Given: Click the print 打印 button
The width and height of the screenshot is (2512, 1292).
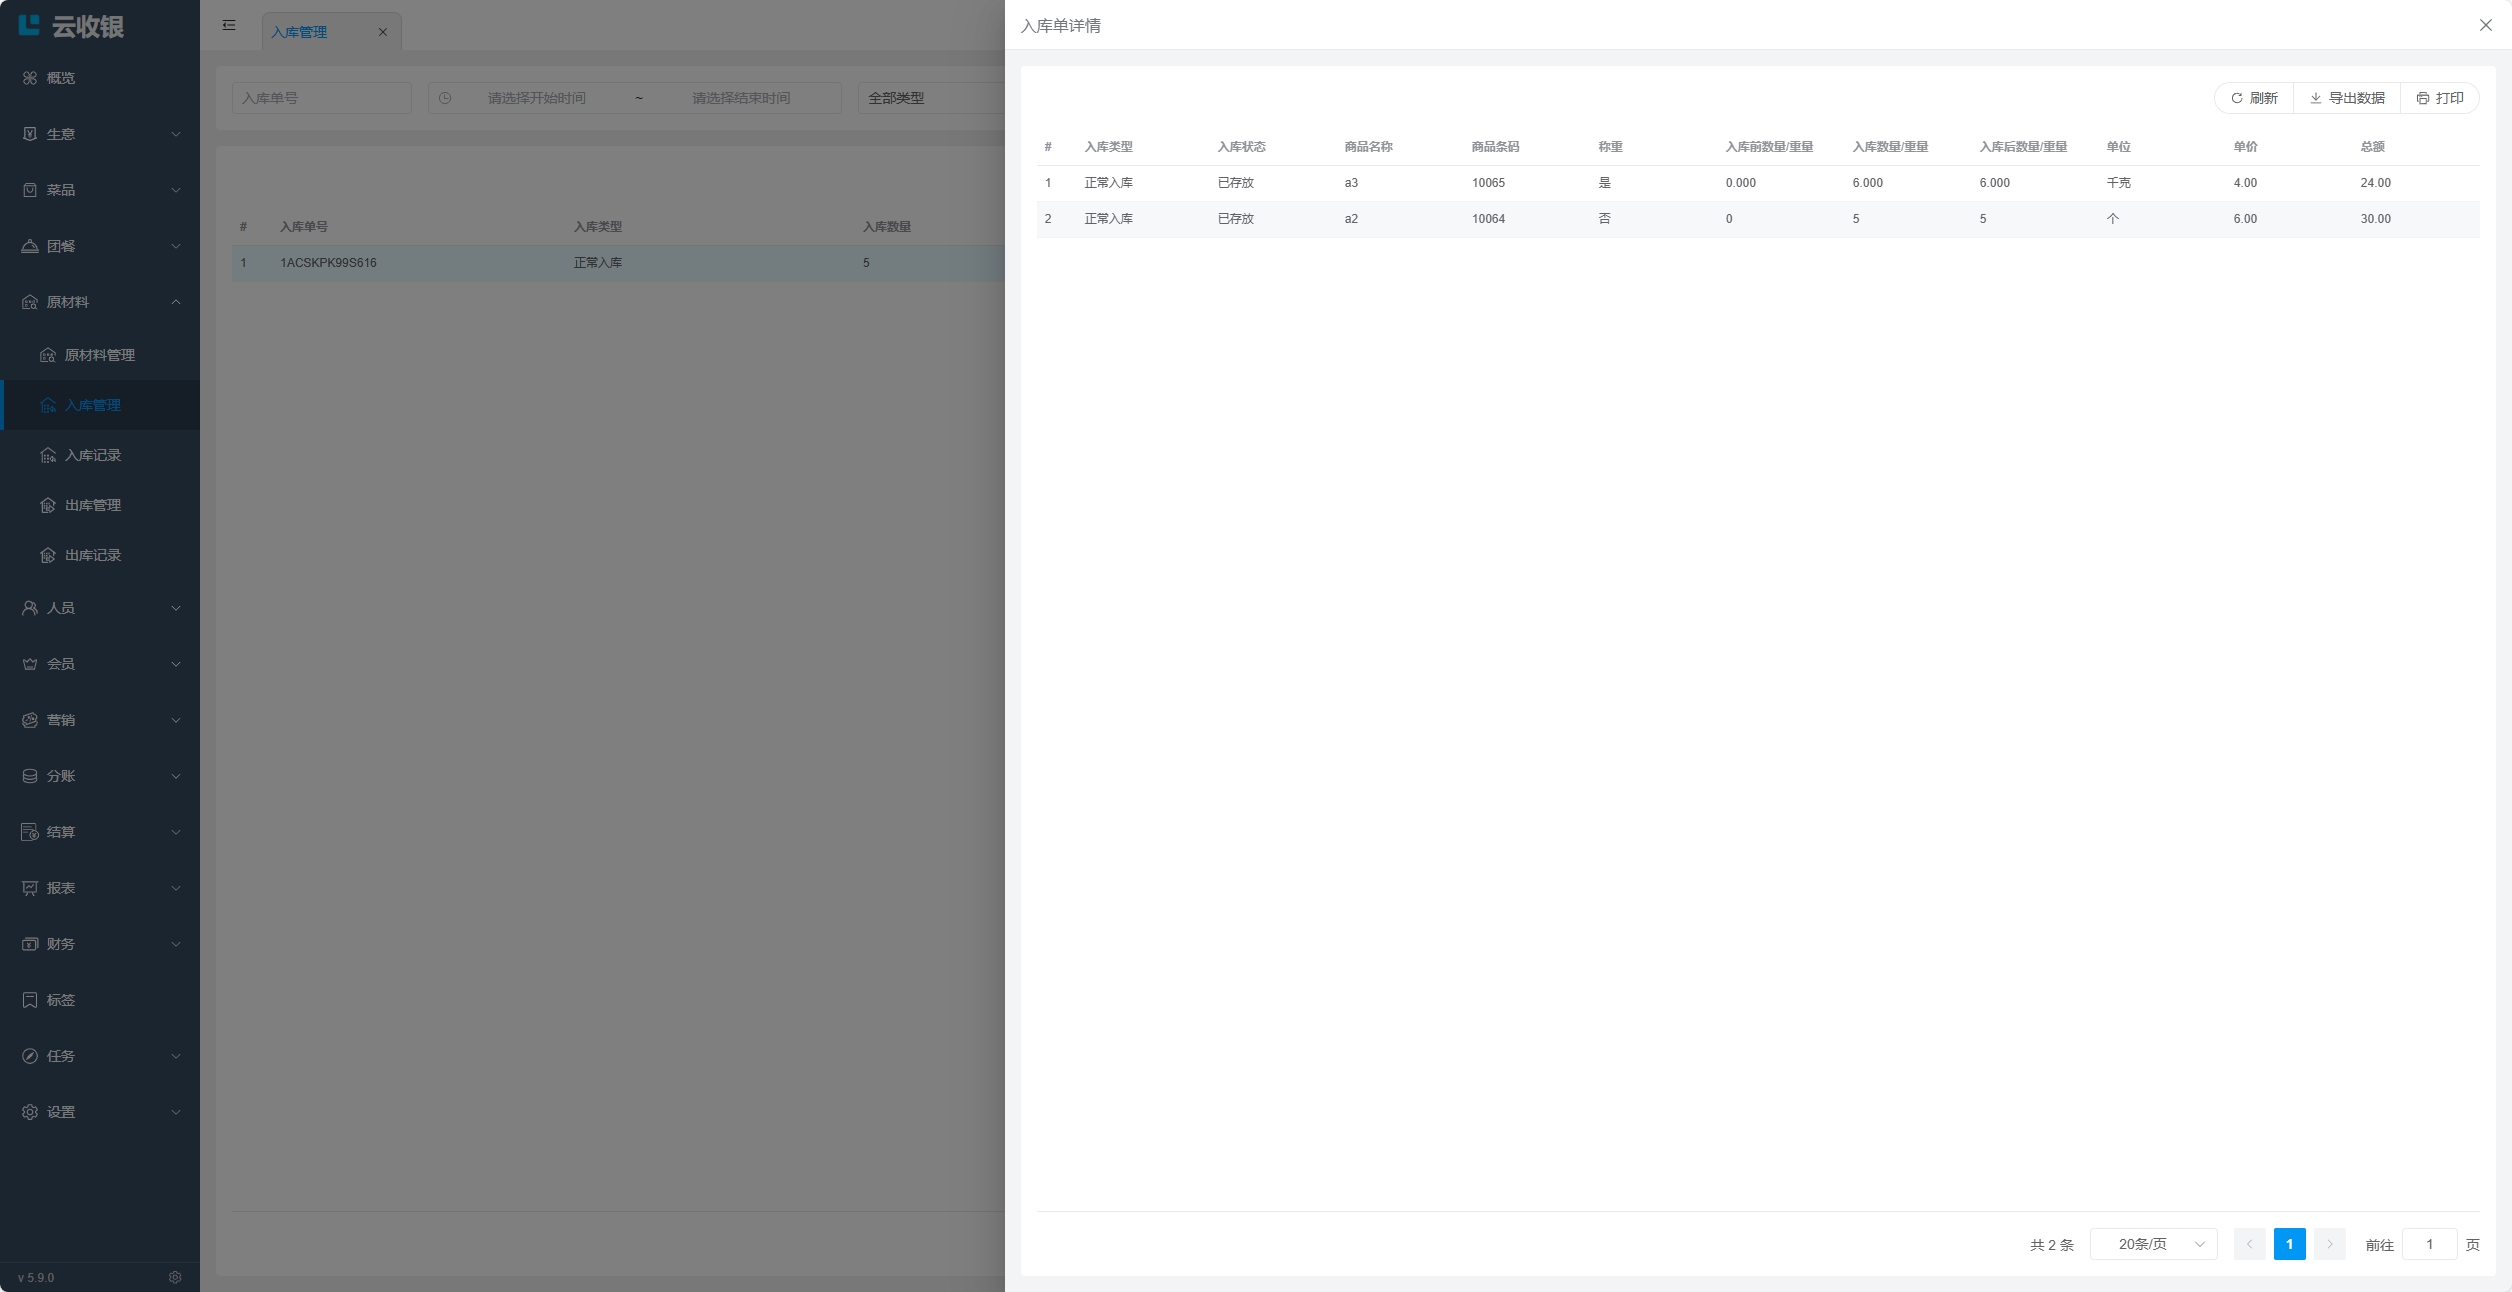Looking at the screenshot, I should point(2440,98).
